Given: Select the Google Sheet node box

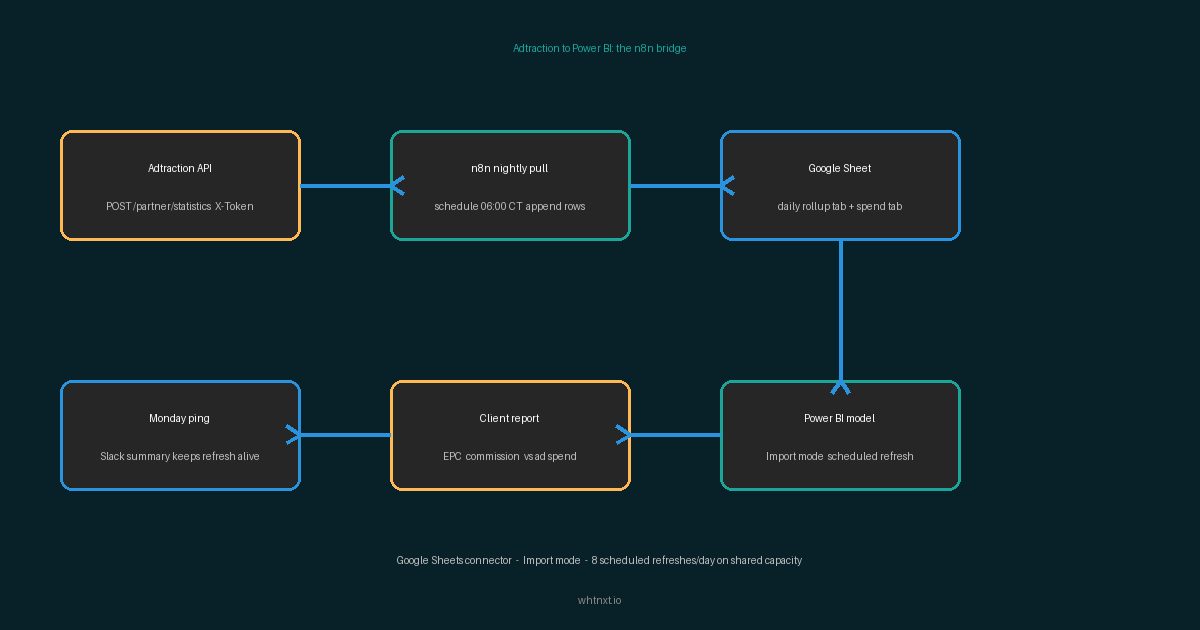Looking at the screenshot, I should [x=840, y=185].
